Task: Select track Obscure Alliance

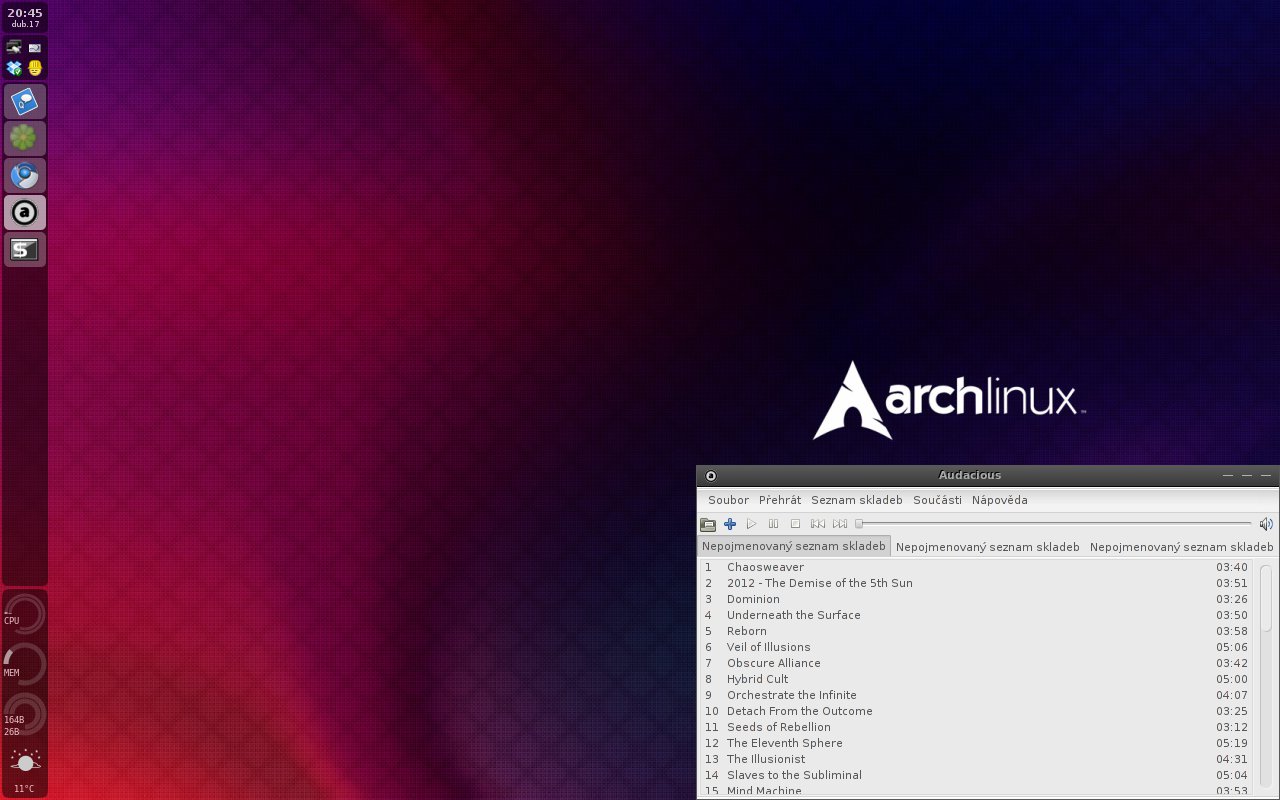Action: point(976,663)
